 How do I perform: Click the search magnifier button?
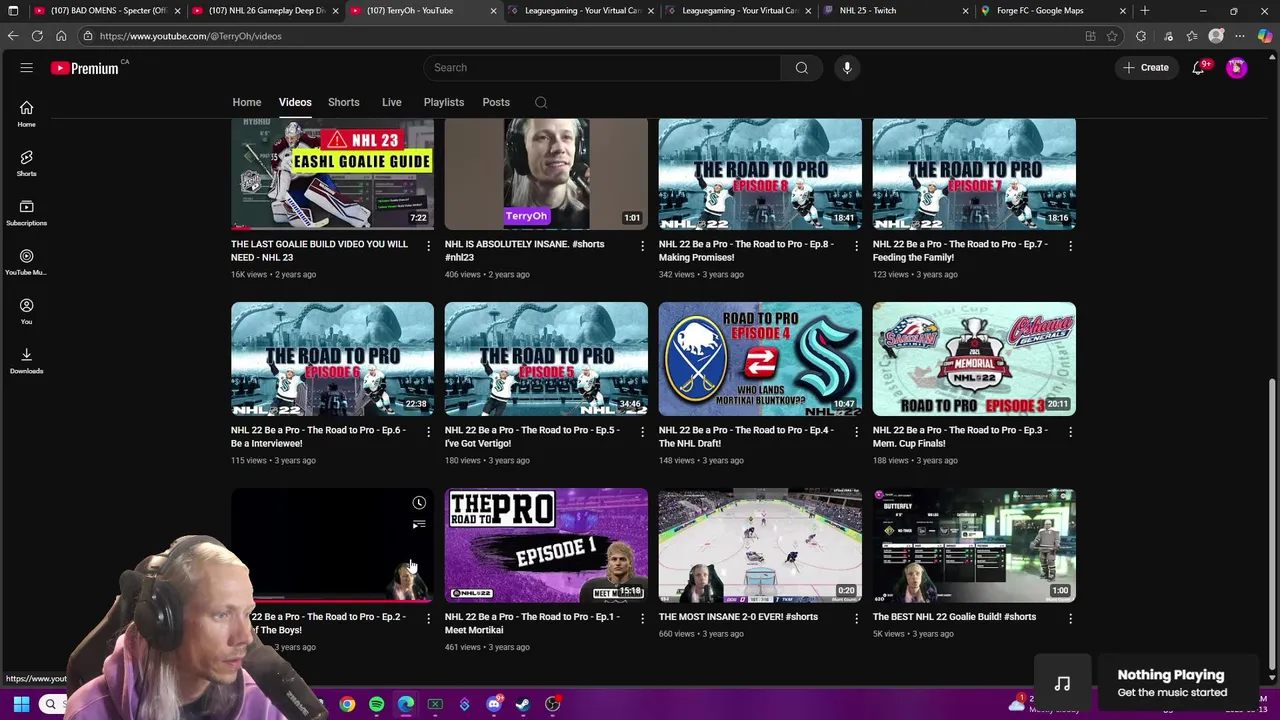[801, 68]
